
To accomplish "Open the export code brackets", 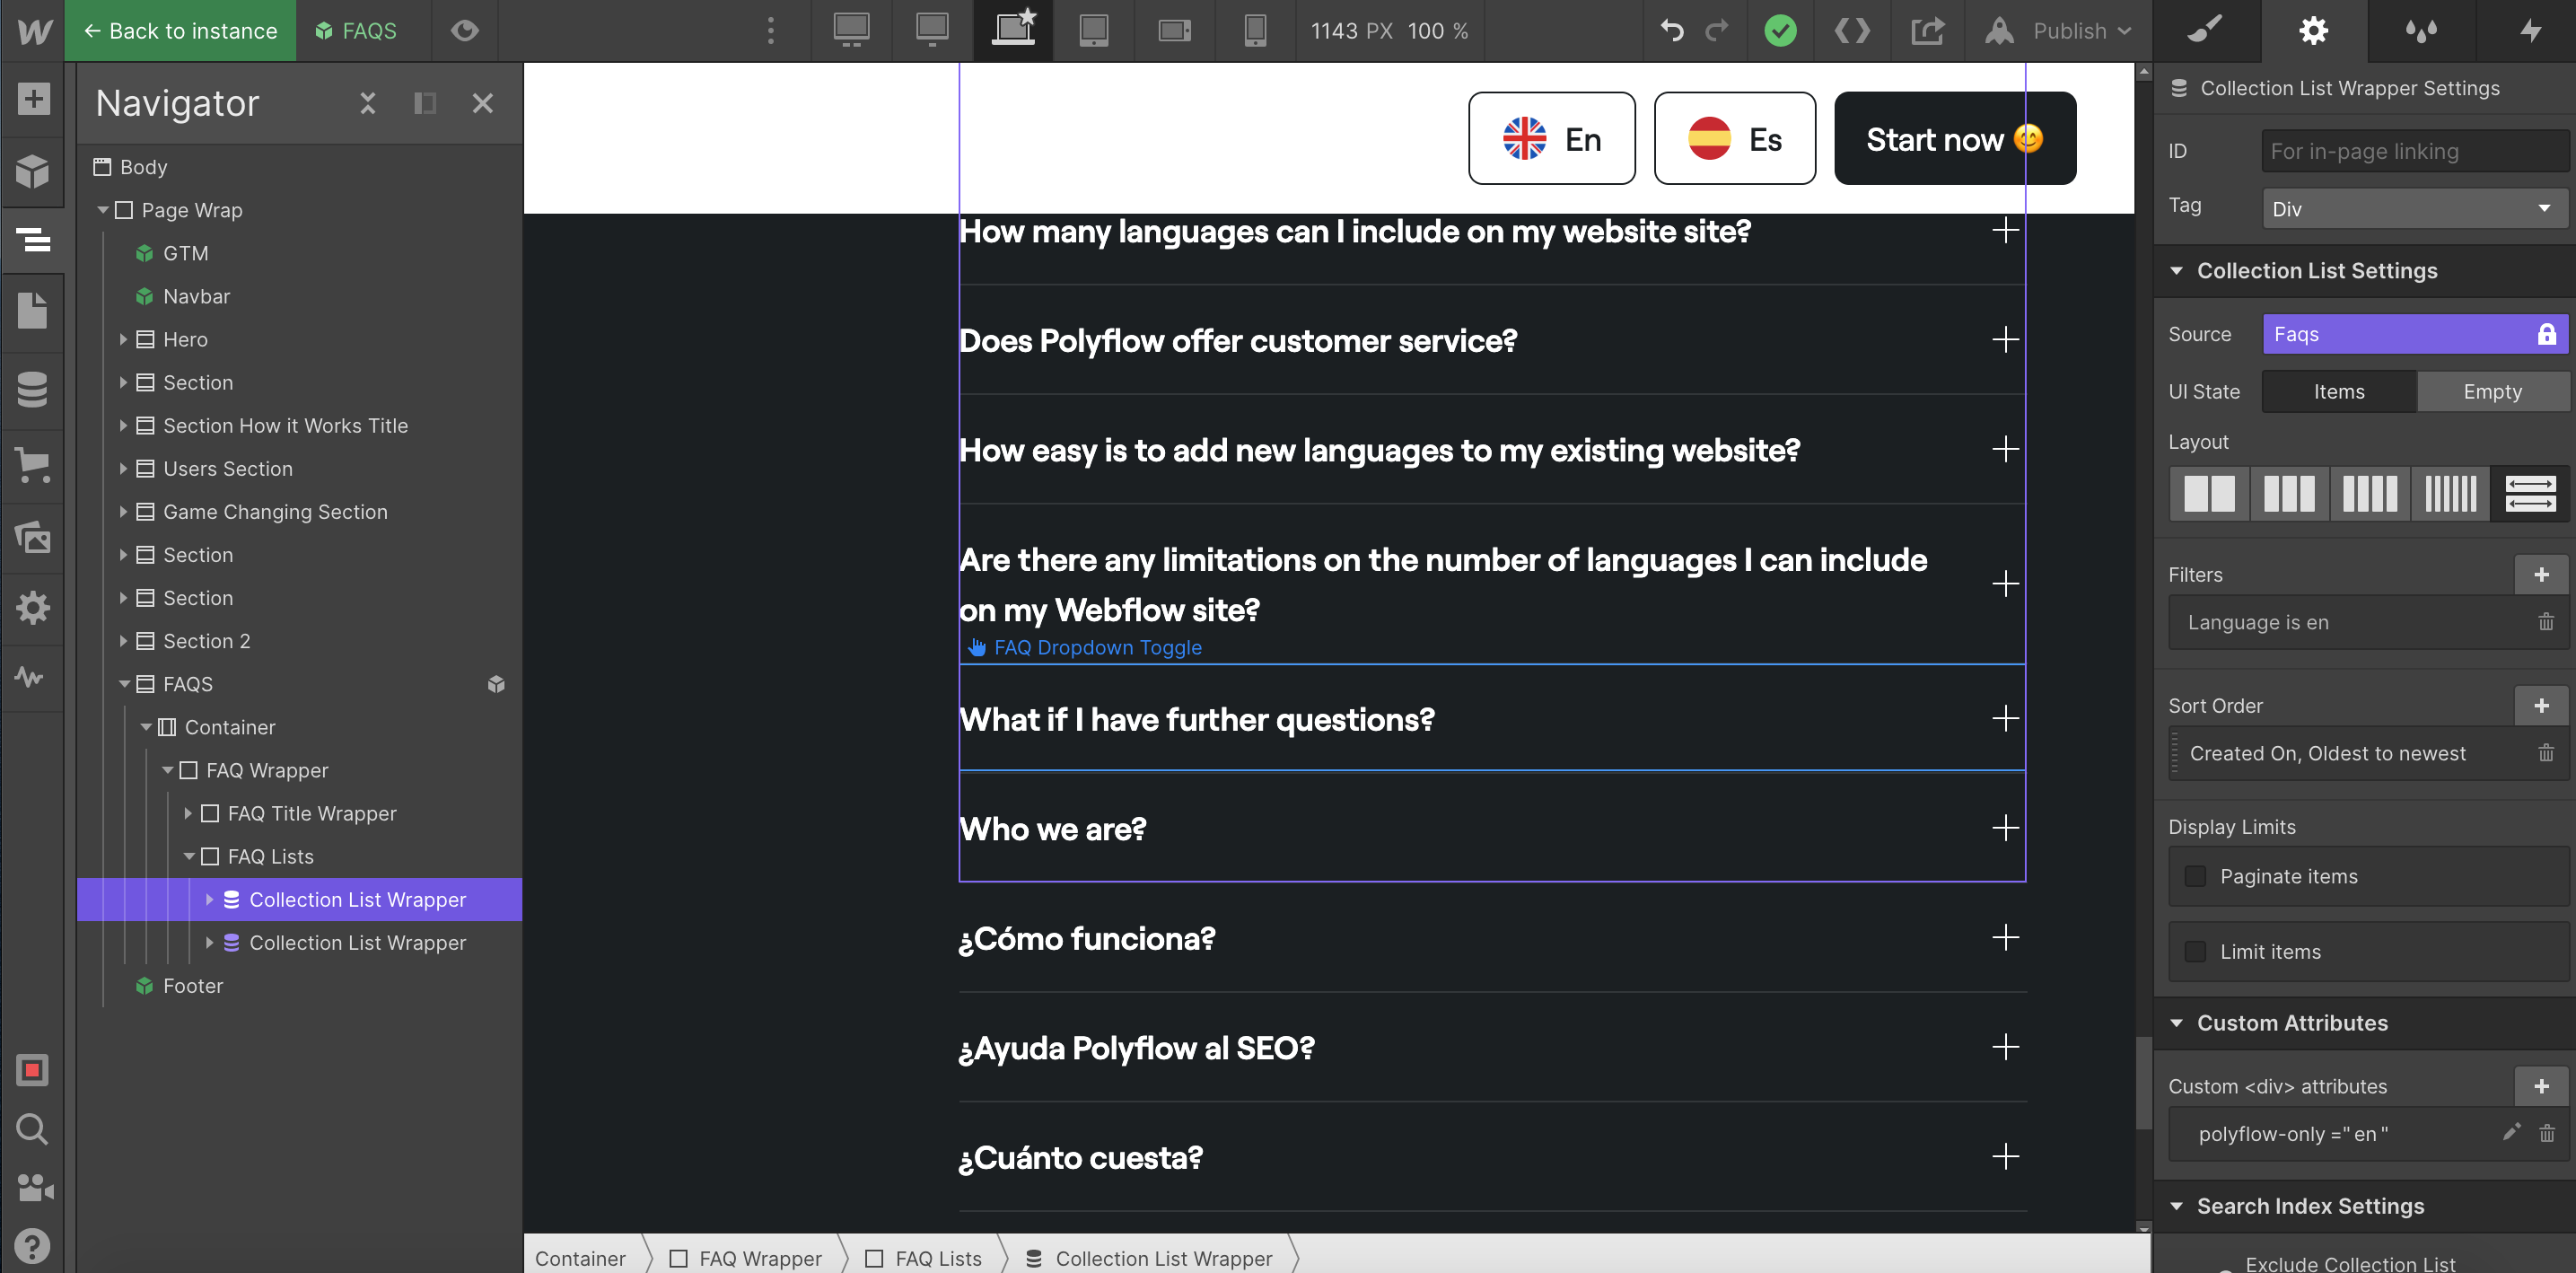I will tap(1853, 30).
